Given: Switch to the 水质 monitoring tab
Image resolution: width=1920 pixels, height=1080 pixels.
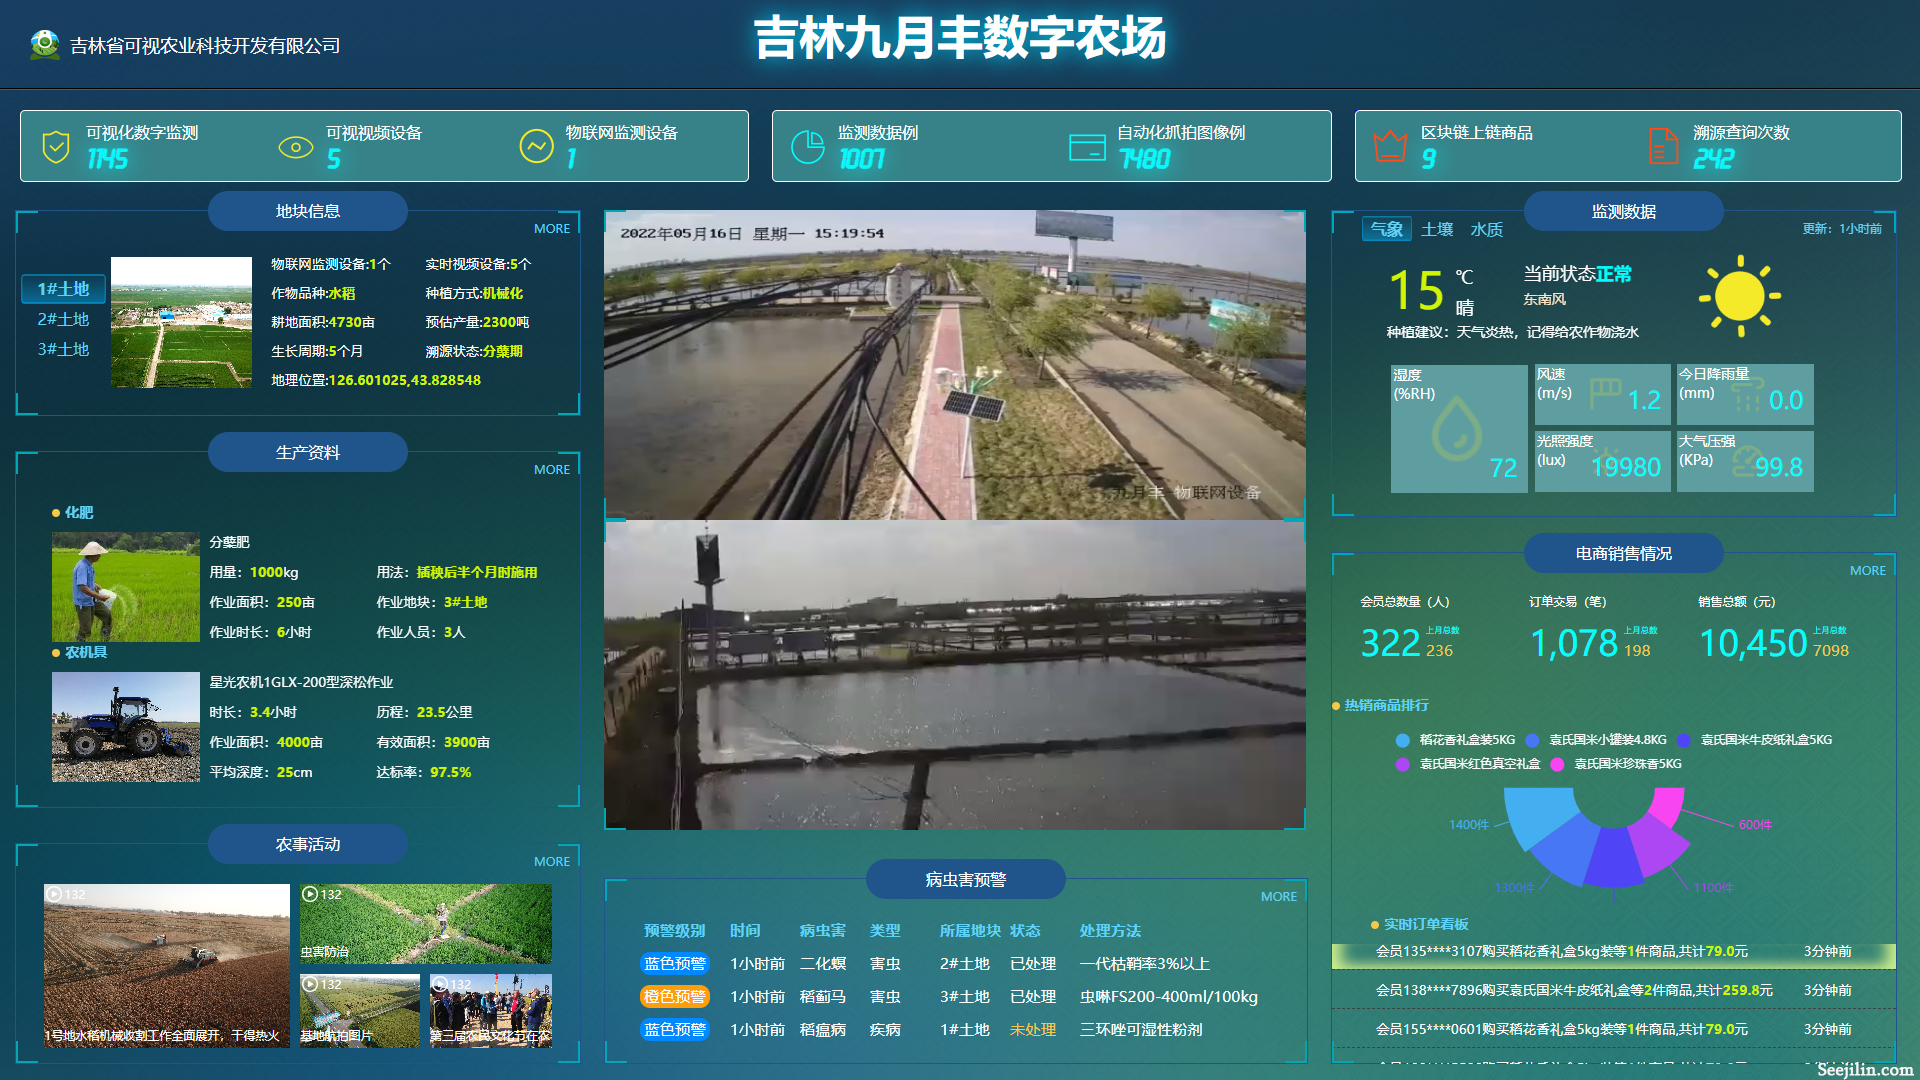Looking at the screenshot, I should 1486,229.
